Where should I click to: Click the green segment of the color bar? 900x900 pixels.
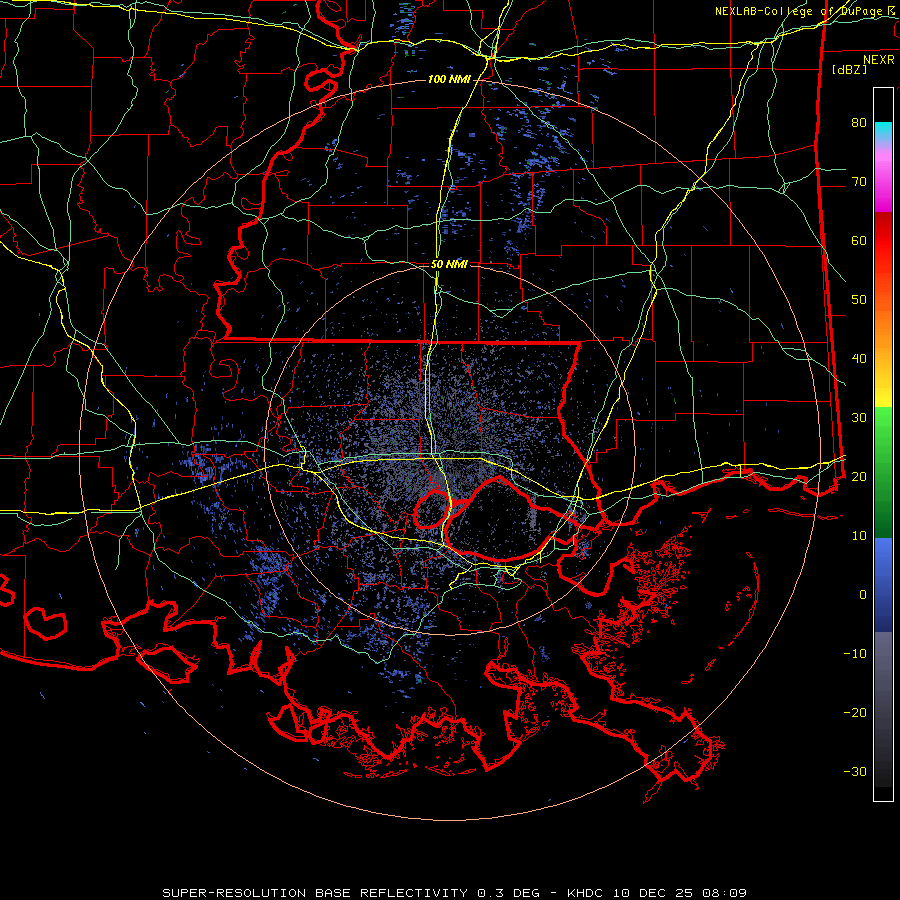883,472
